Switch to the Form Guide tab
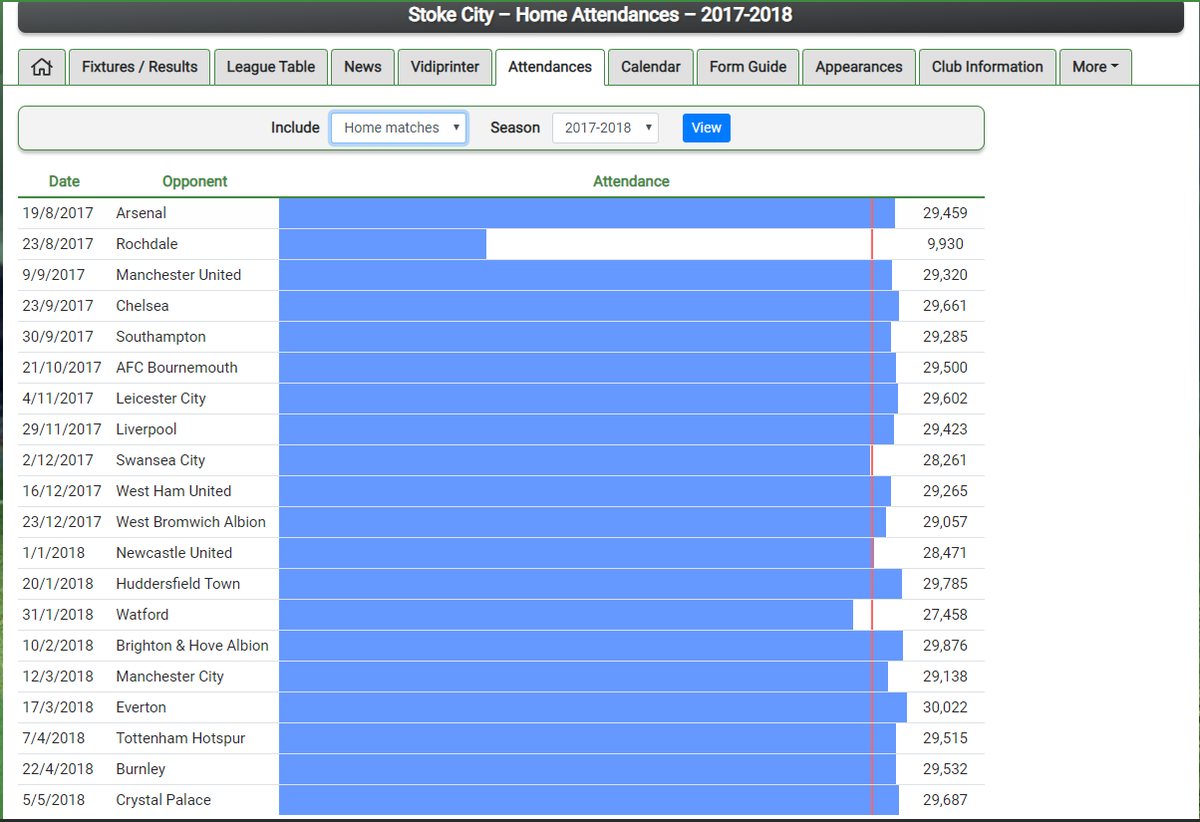Image resolution: width=1200 pixels, height=822 pixels. coord(748,67)
